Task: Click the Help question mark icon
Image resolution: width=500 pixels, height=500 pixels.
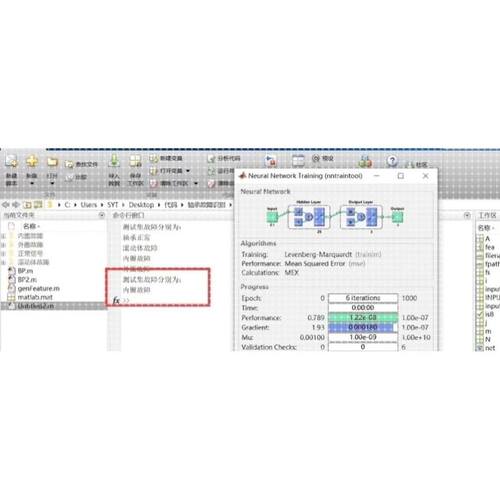Action: point(392,161)
